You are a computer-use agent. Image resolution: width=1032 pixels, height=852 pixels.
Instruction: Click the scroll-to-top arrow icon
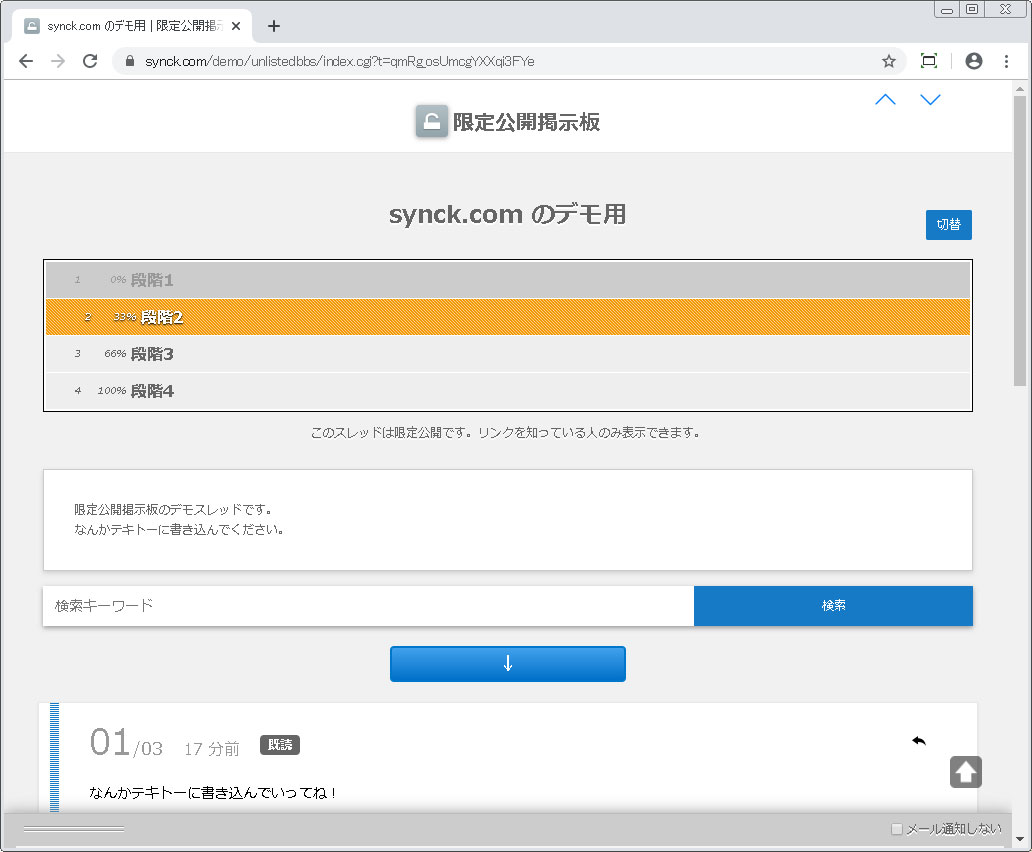(966, 772)
